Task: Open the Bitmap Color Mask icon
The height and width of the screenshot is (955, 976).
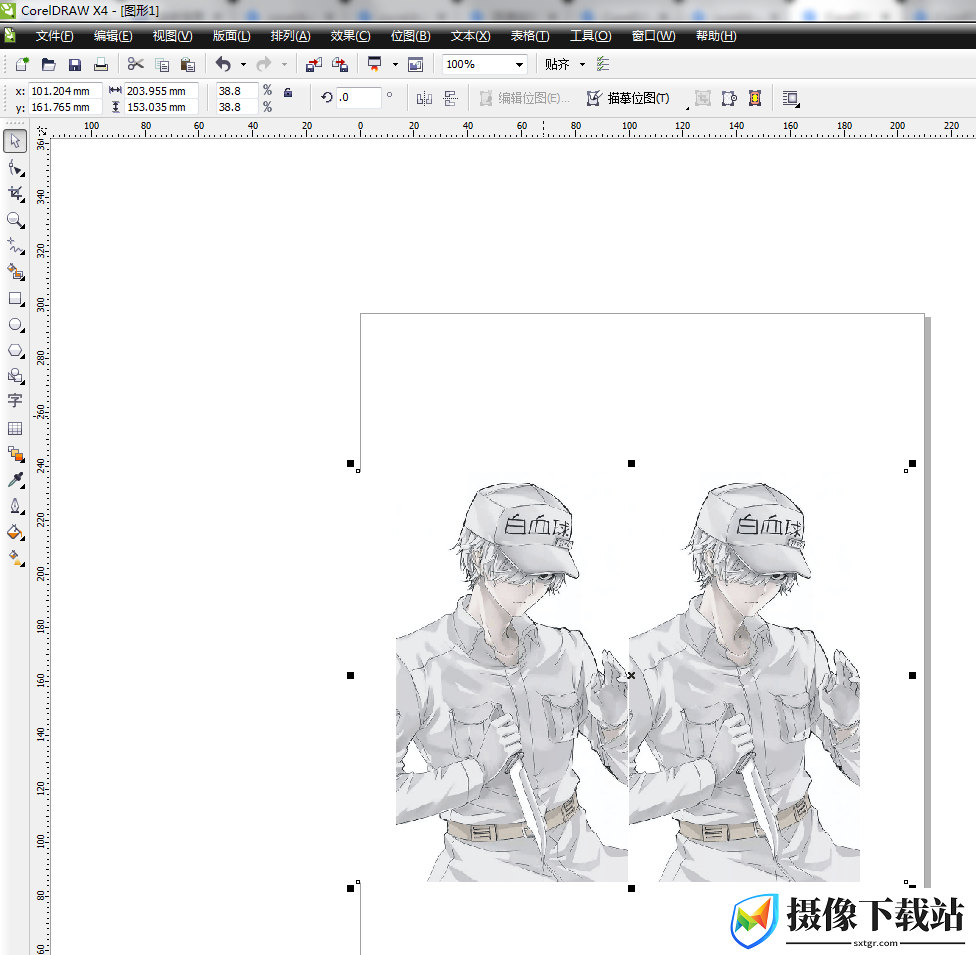Action: click(x=754, y=98)
